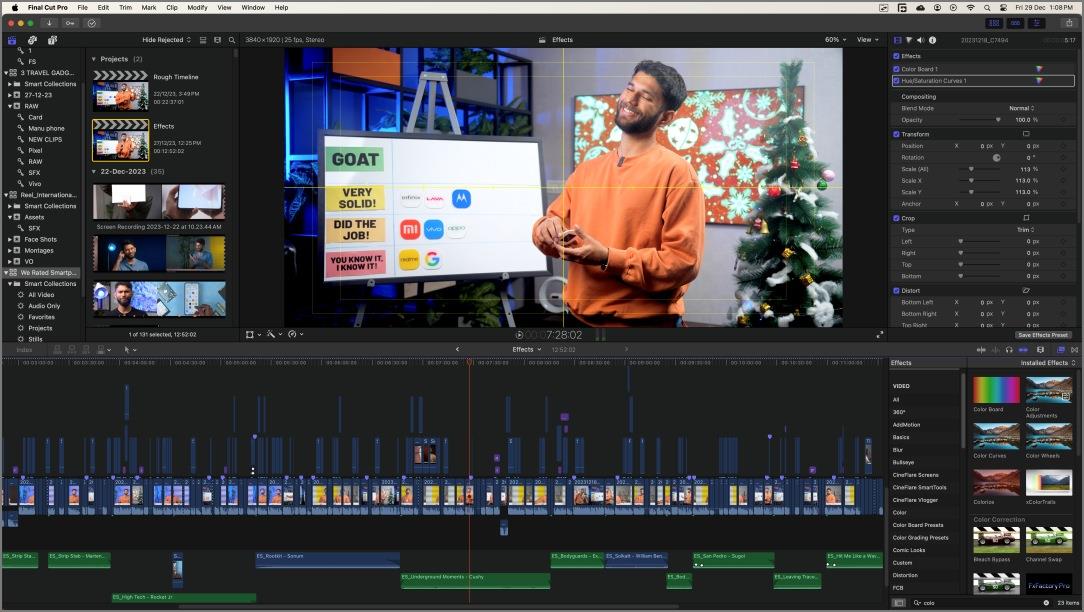Select the Blur effects category

coord(897,450)
